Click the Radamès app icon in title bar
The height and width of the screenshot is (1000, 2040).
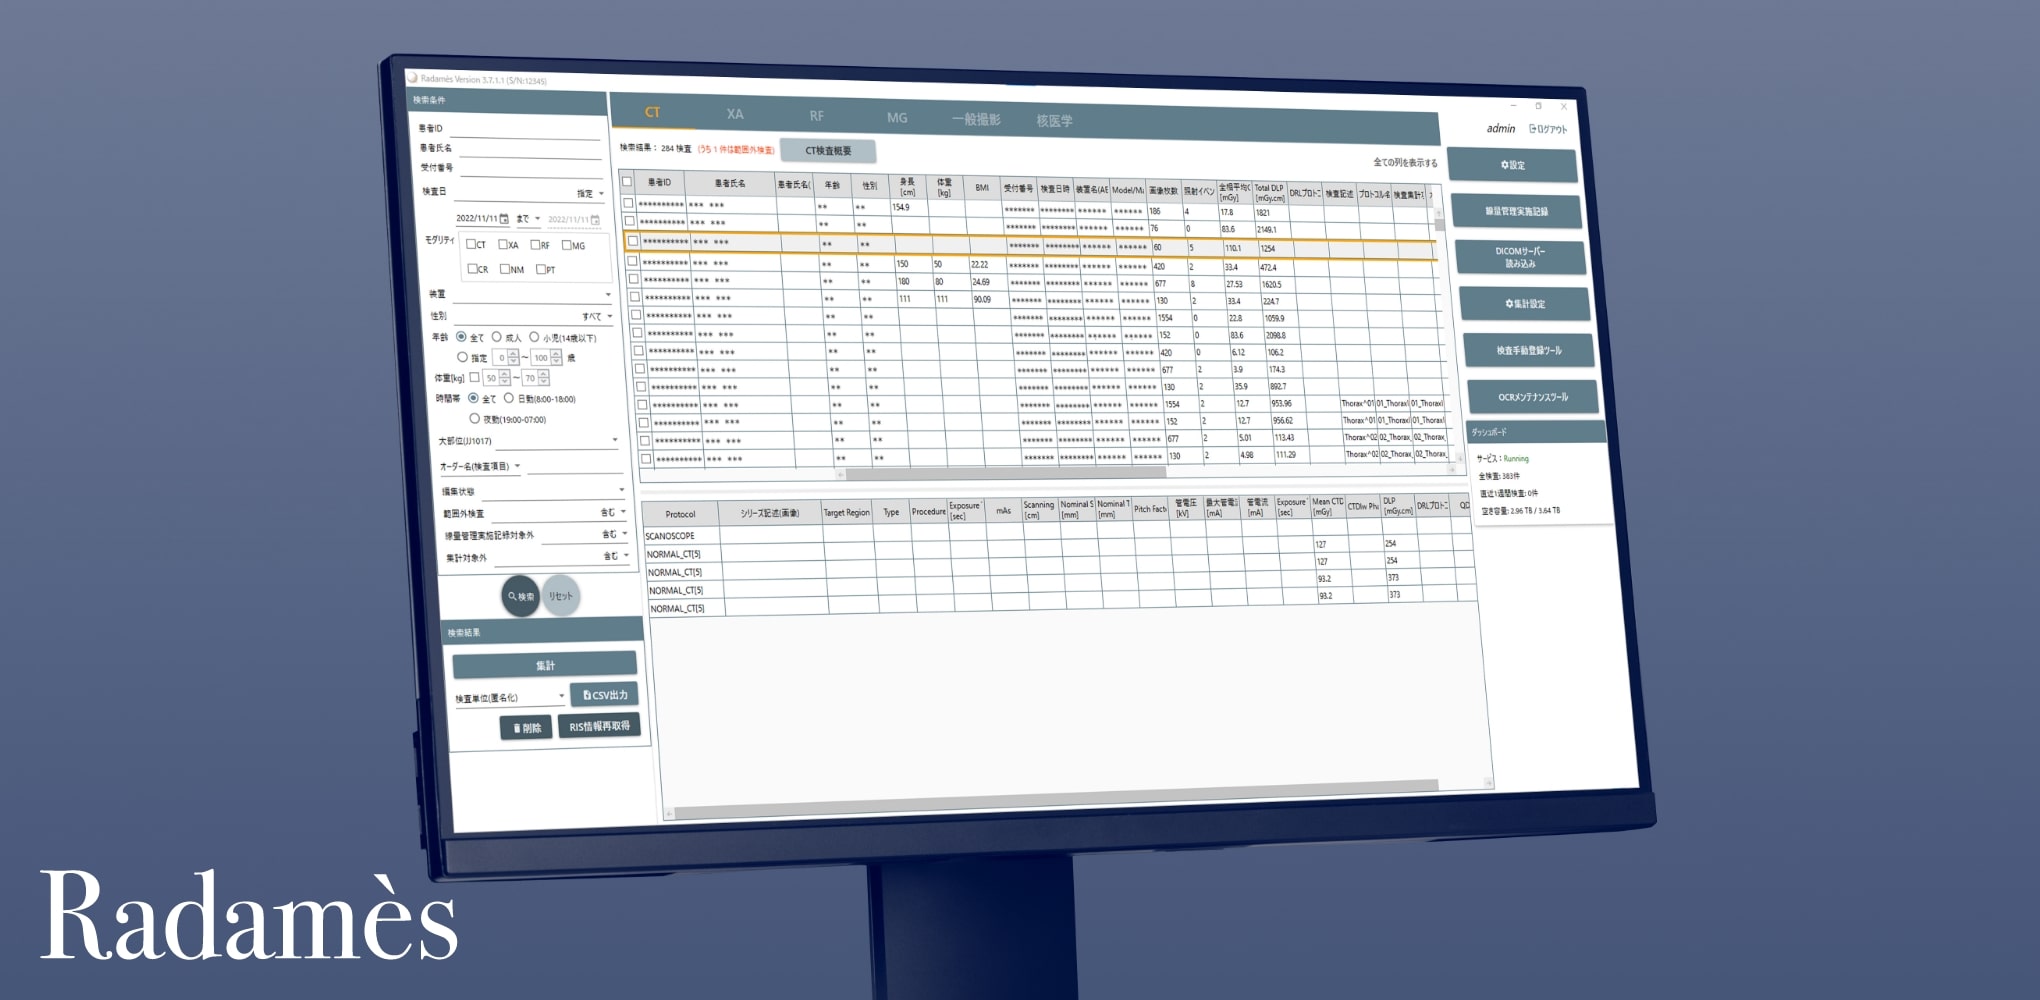coord(412,77)
